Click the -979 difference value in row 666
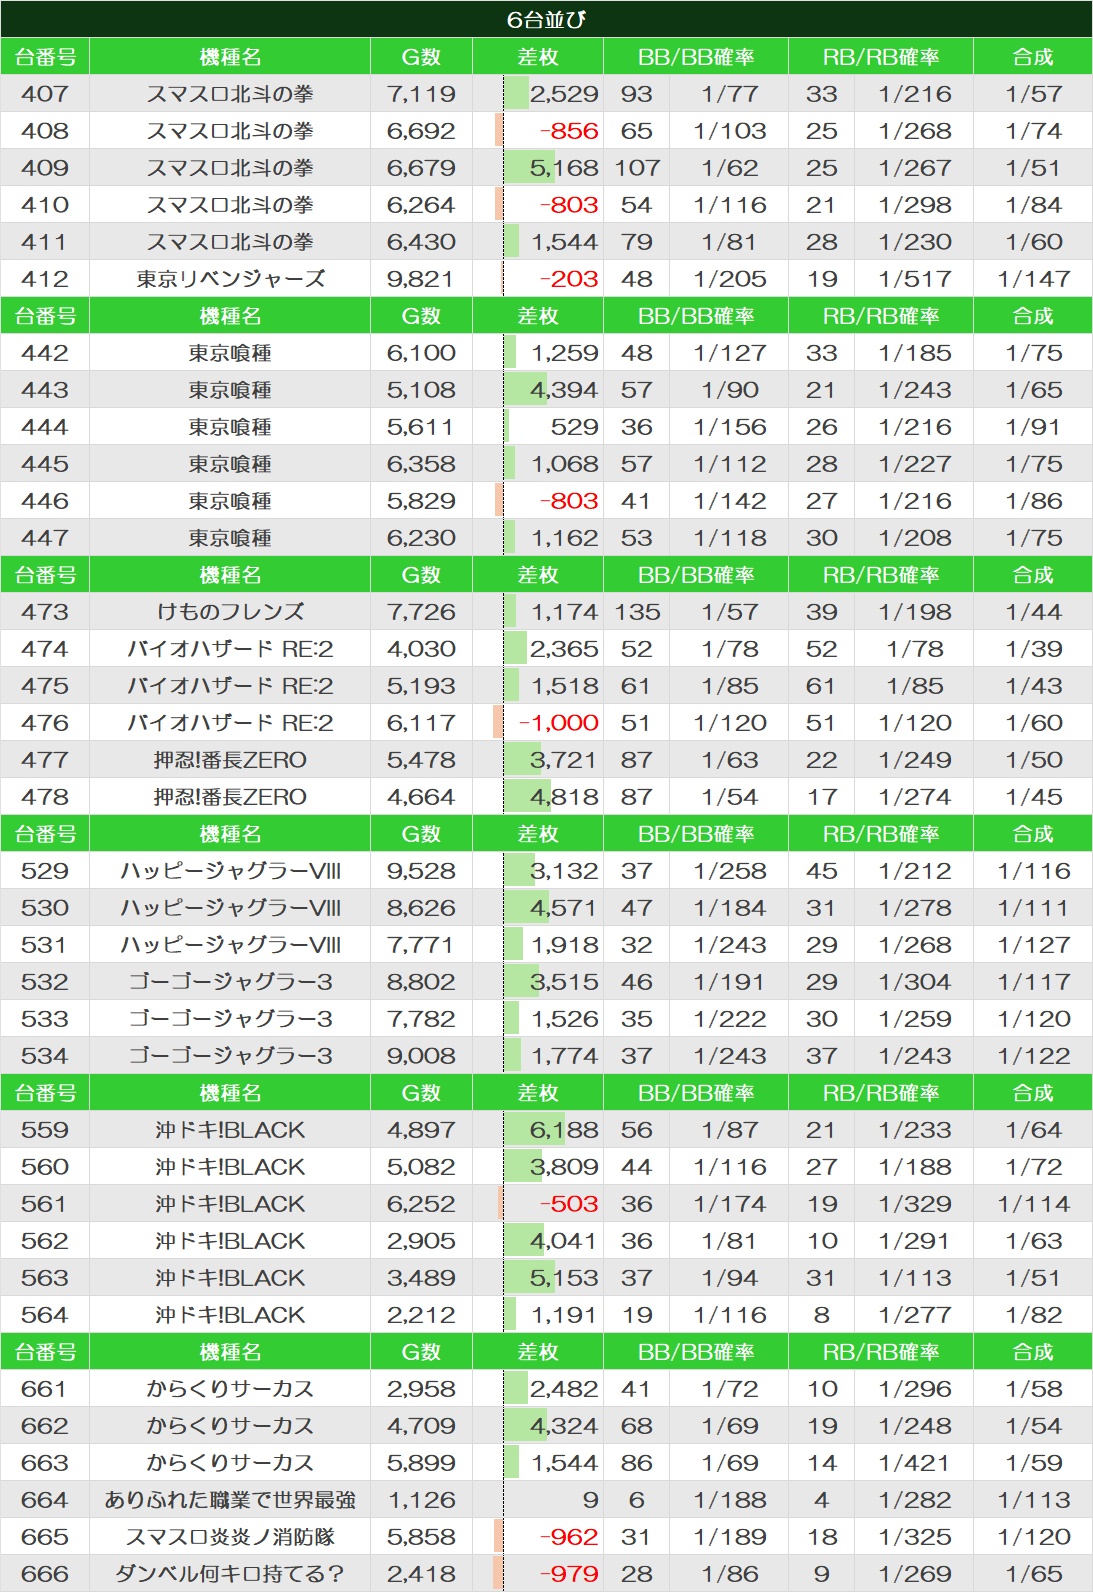The height and width of the screenshot is (1592, 1093). [x=568, y=1574]
